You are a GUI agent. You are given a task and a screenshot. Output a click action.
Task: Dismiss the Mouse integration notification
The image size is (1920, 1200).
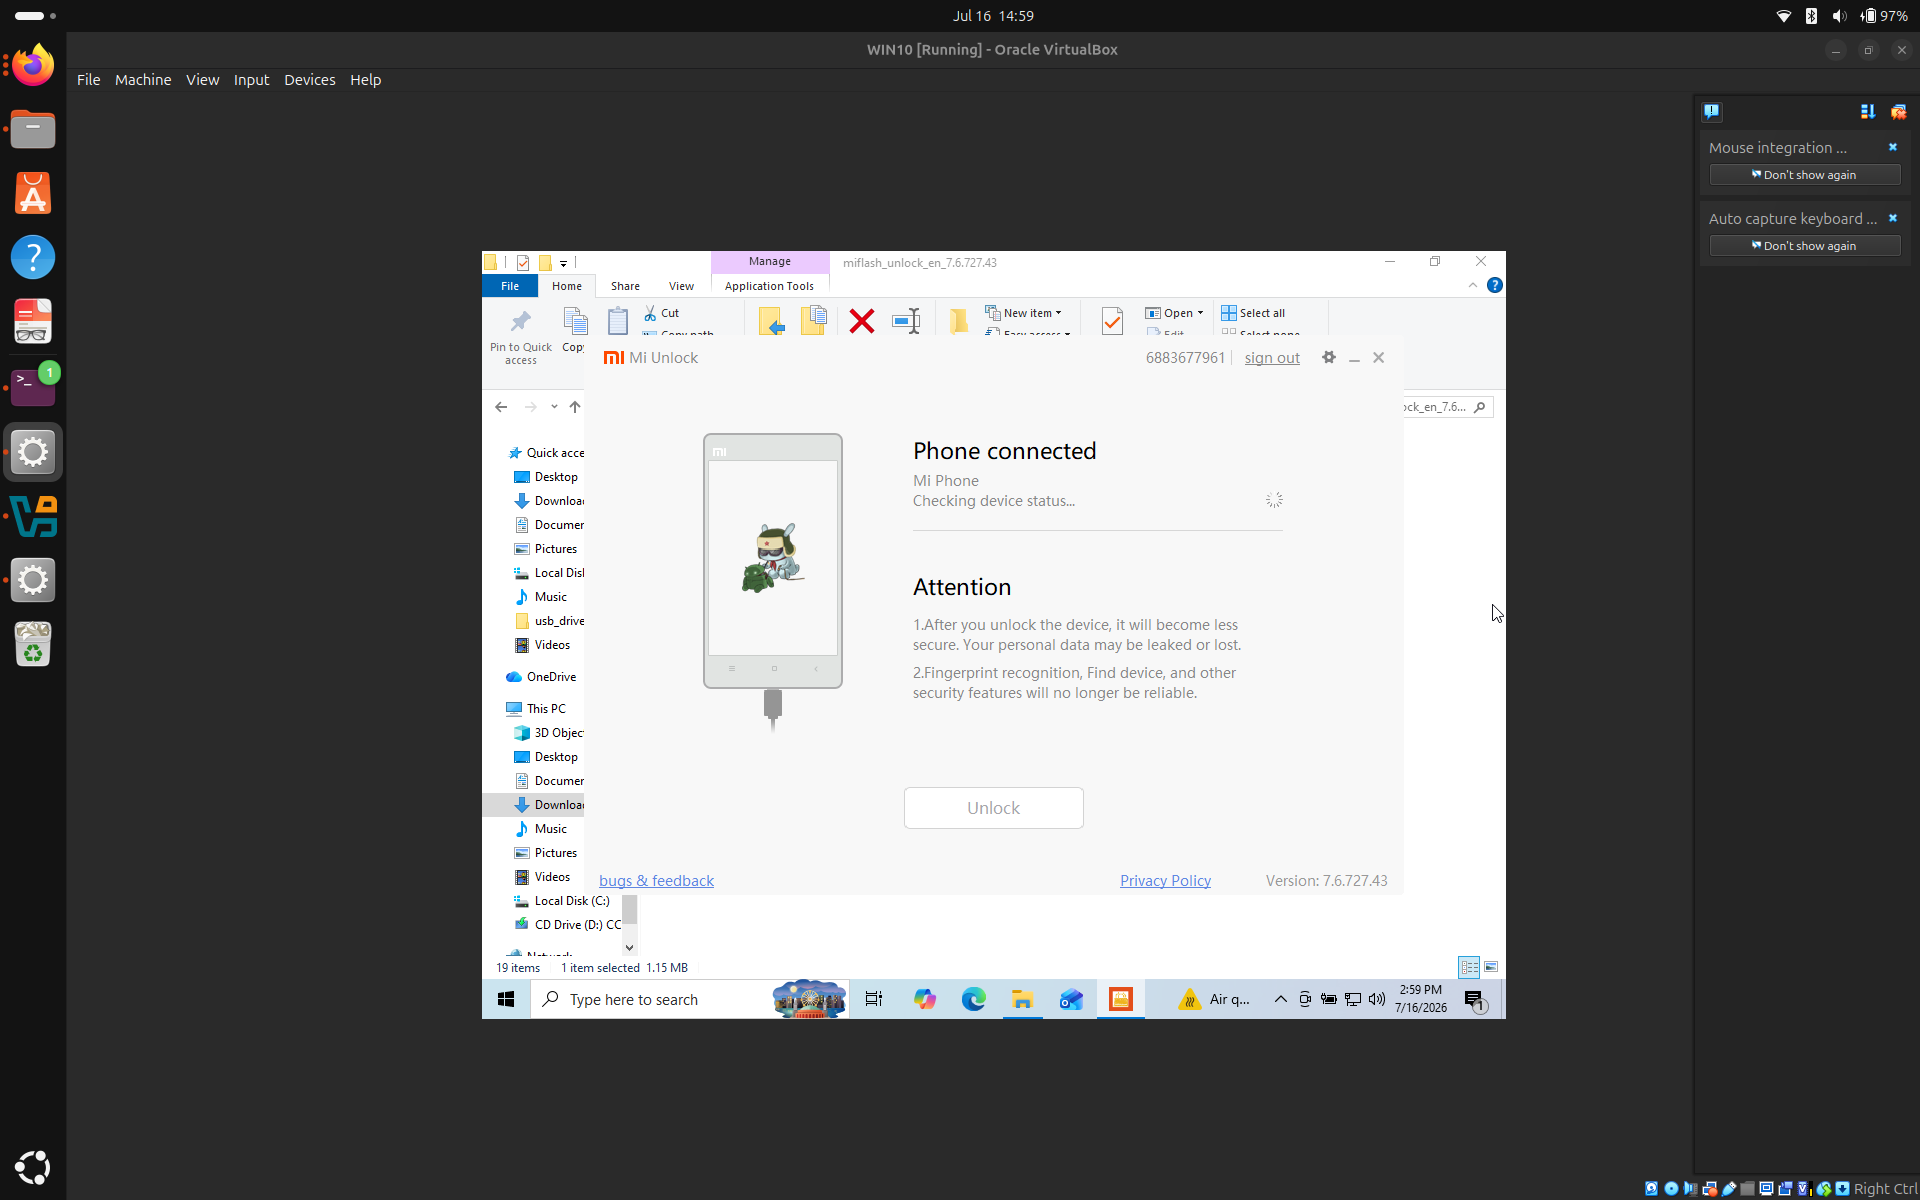[x=1892, y=147]
